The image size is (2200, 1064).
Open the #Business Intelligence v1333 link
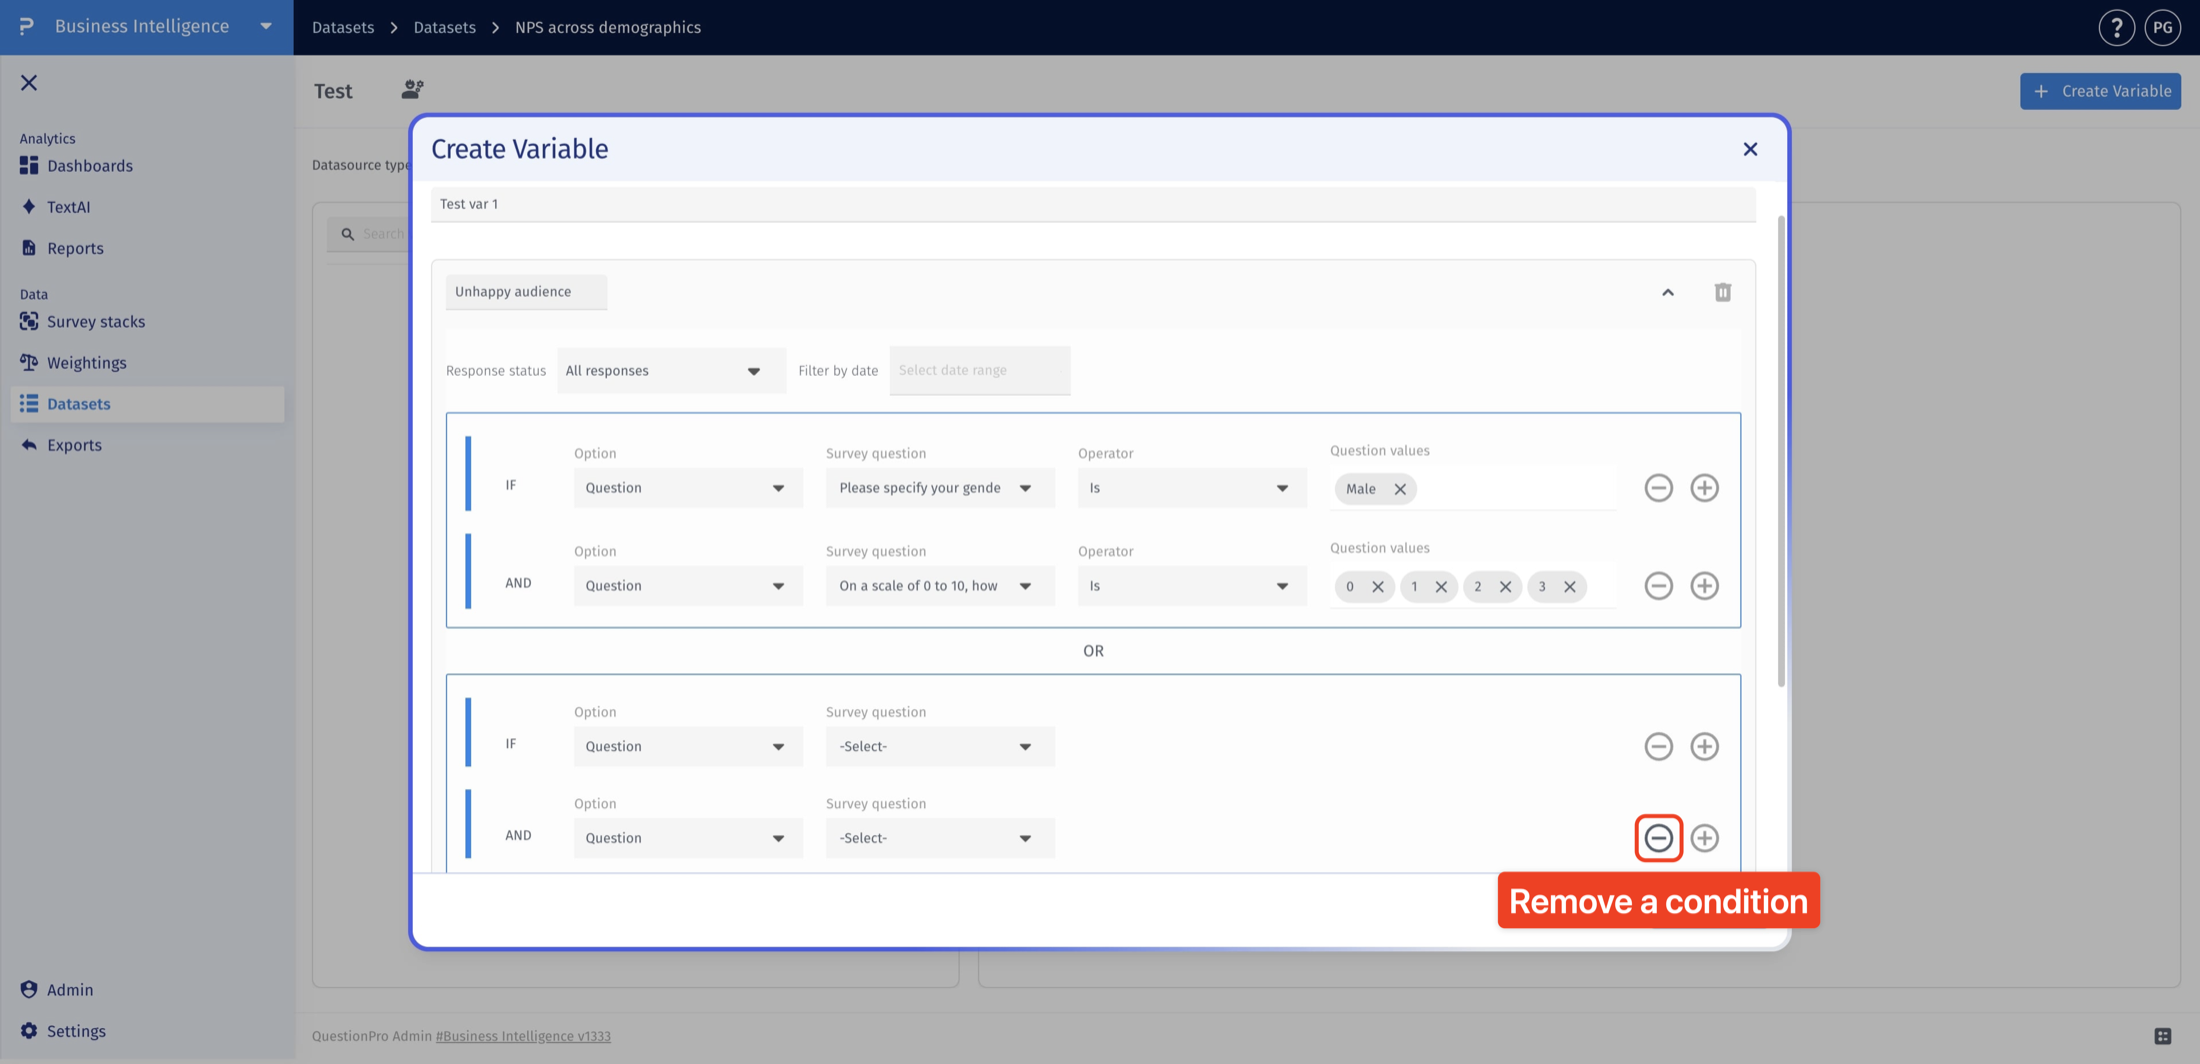coord(523,1036)
